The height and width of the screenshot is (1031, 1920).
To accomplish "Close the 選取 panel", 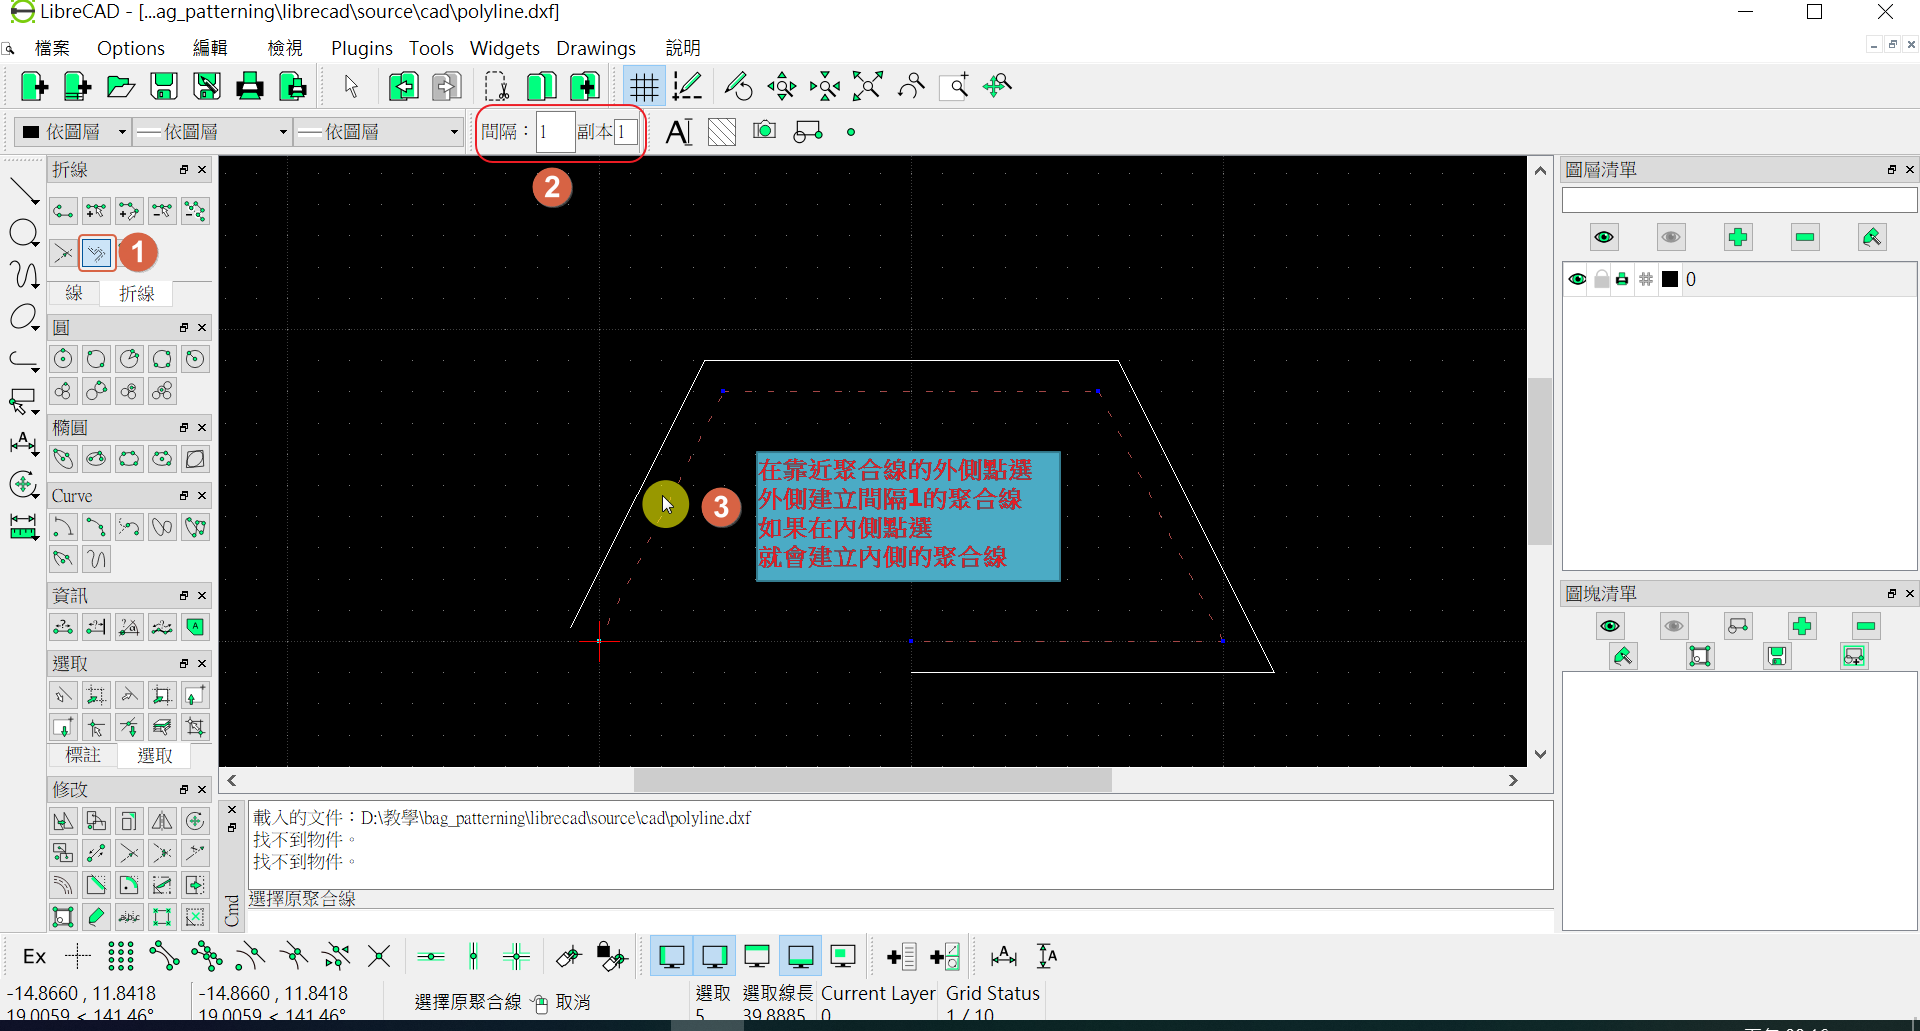I will coord(202,664).
